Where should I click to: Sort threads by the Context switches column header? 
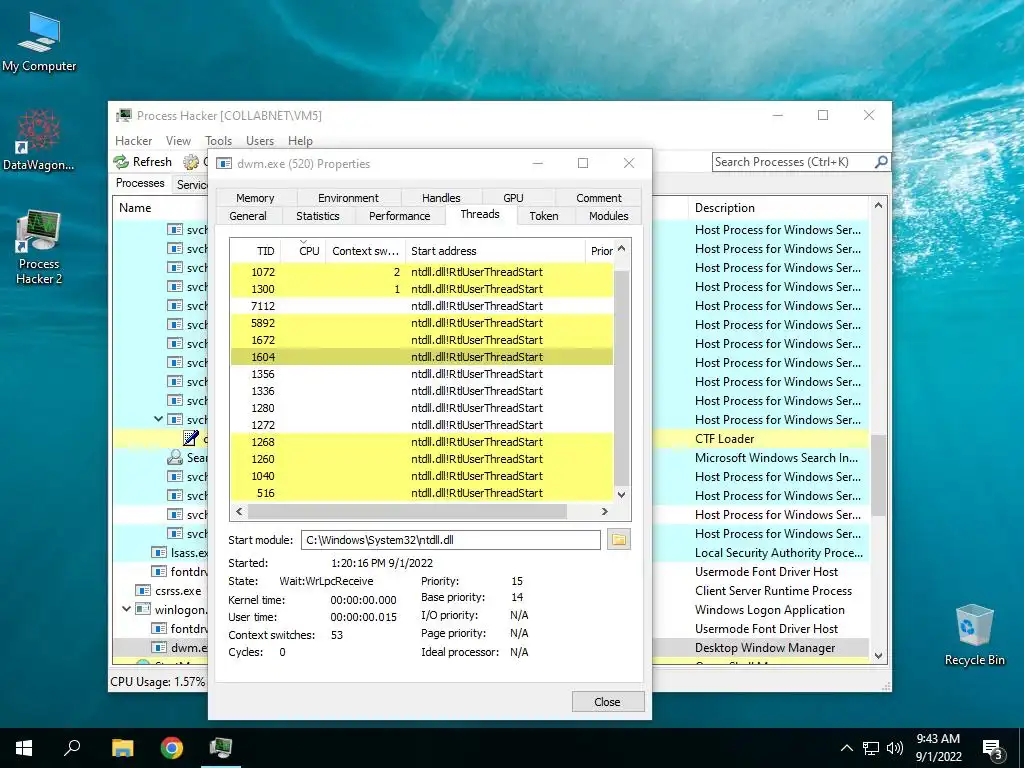[364, 251]
